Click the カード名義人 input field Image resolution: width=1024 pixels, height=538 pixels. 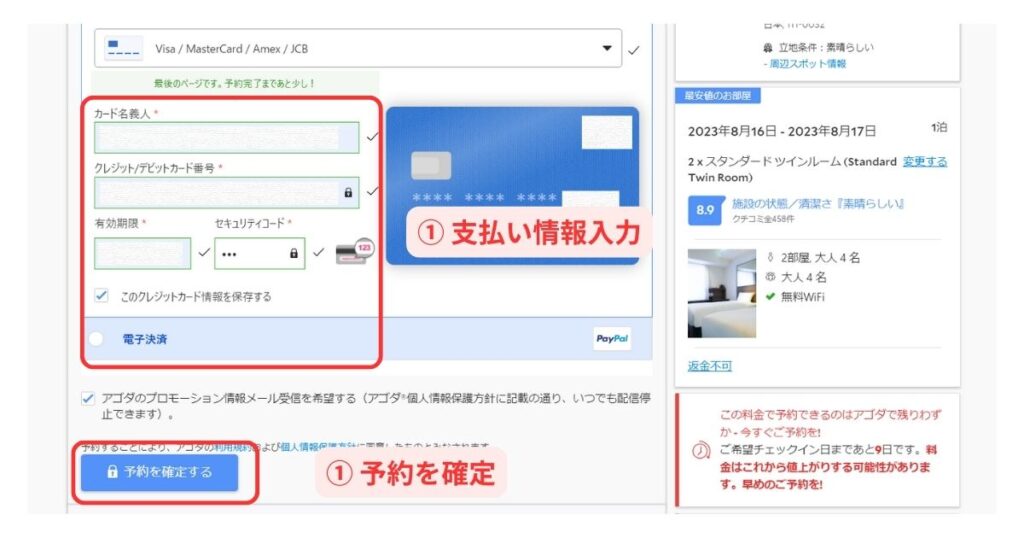[x=226, y=137]
